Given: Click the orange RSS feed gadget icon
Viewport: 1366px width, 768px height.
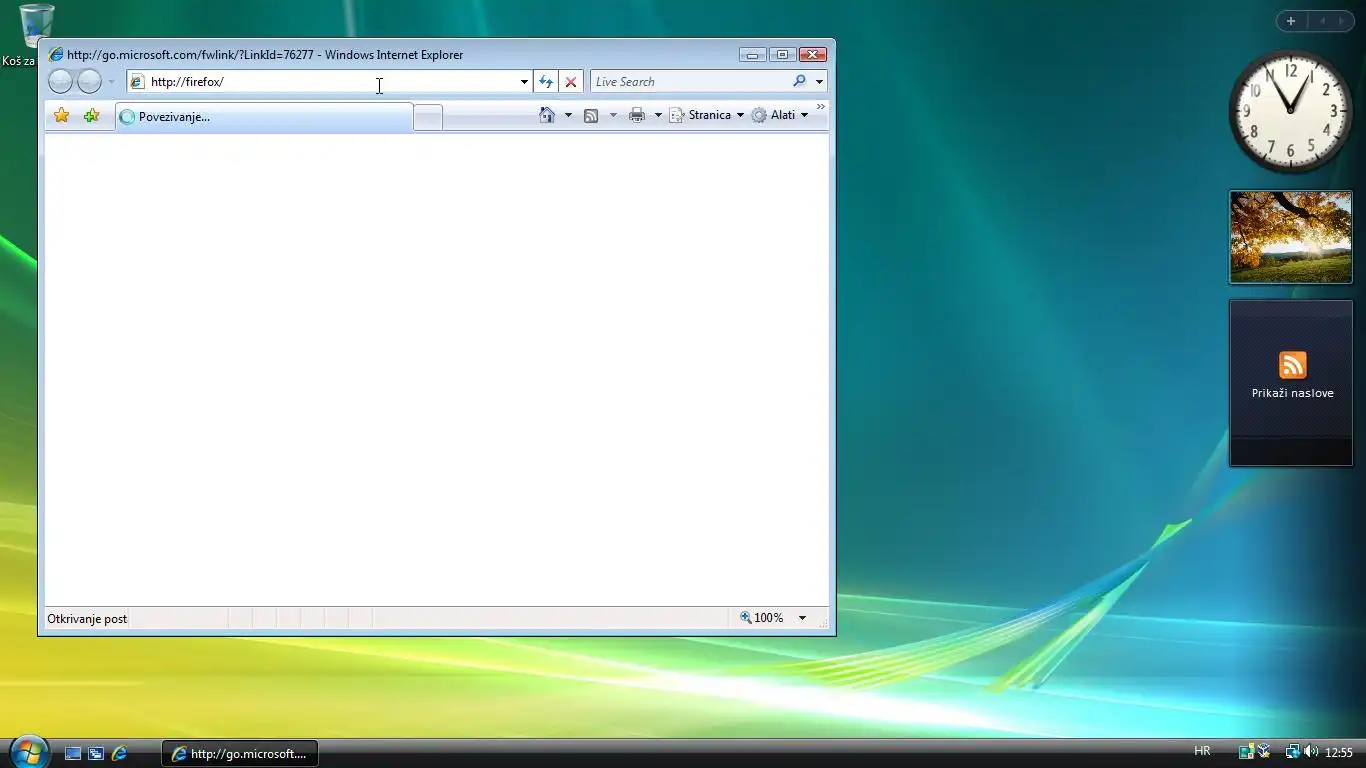Looking at the screenshot, I should click(1293, 365).
